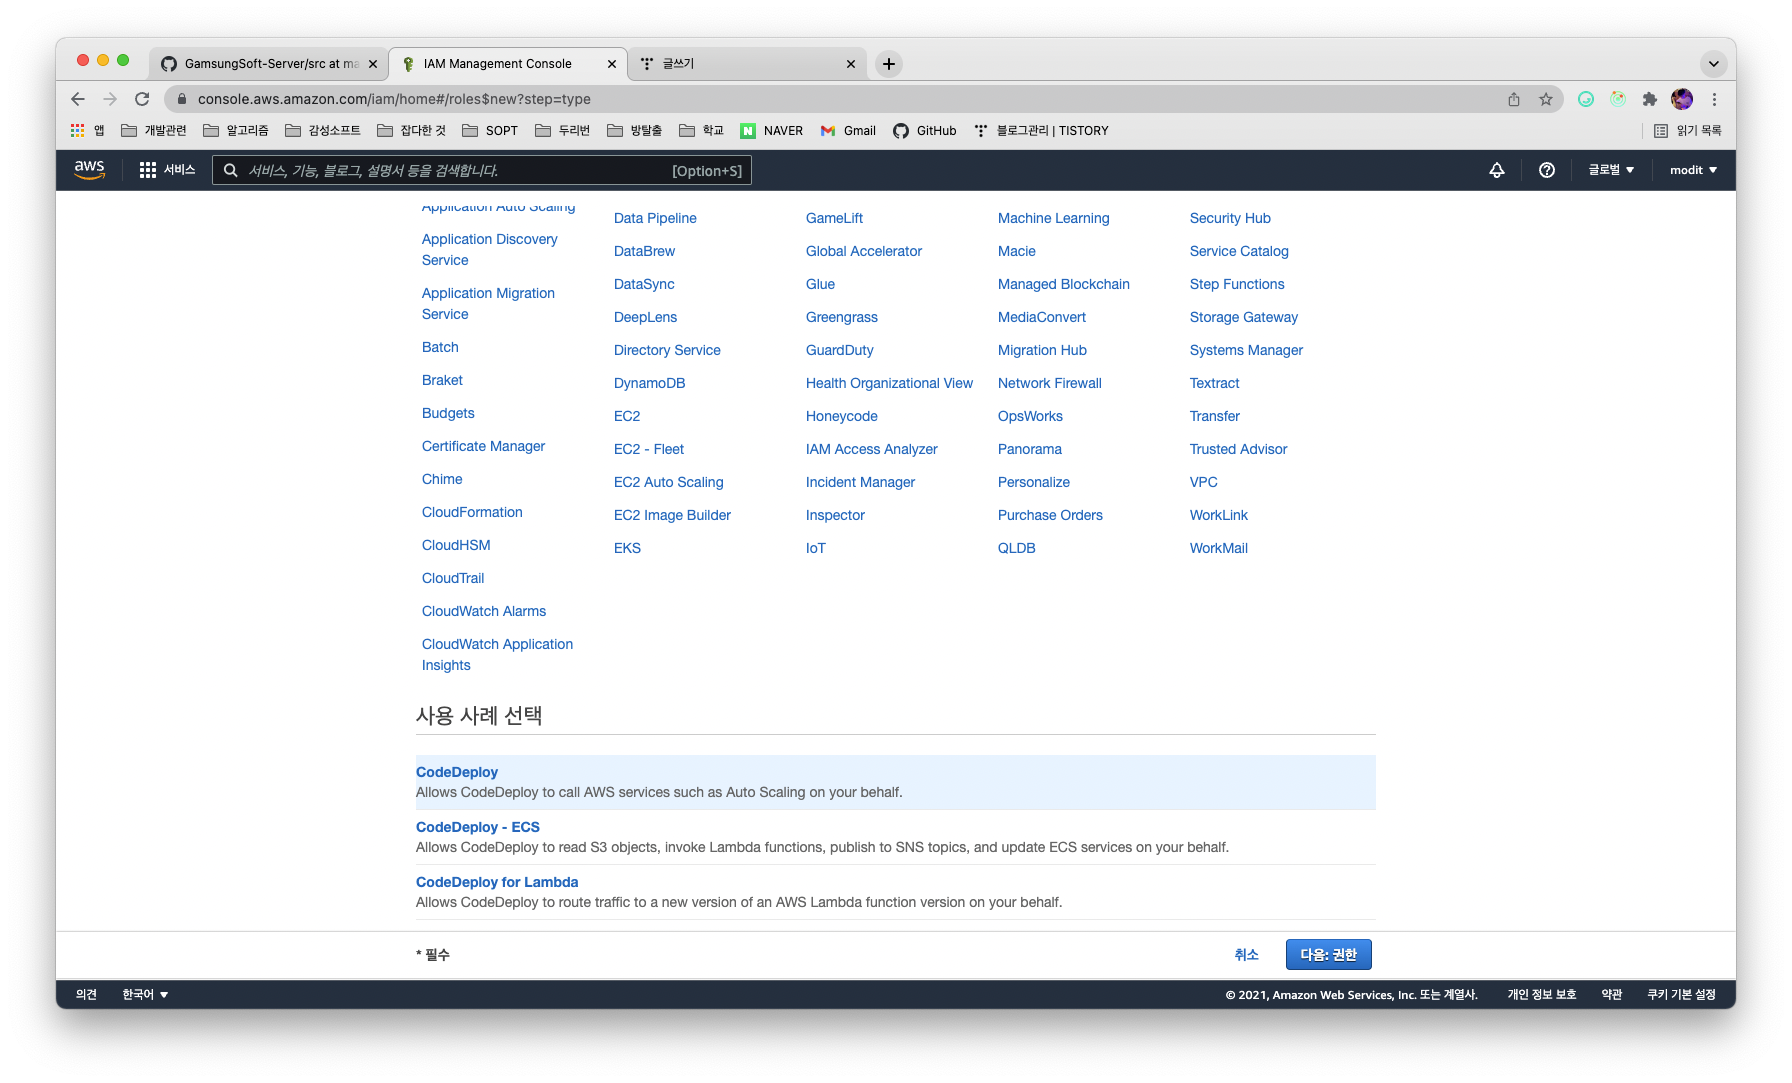Open the 쿠키 기본 설정 footer link
The width and height of the screenshot is (1792, 1083).
coord(1681,994)
